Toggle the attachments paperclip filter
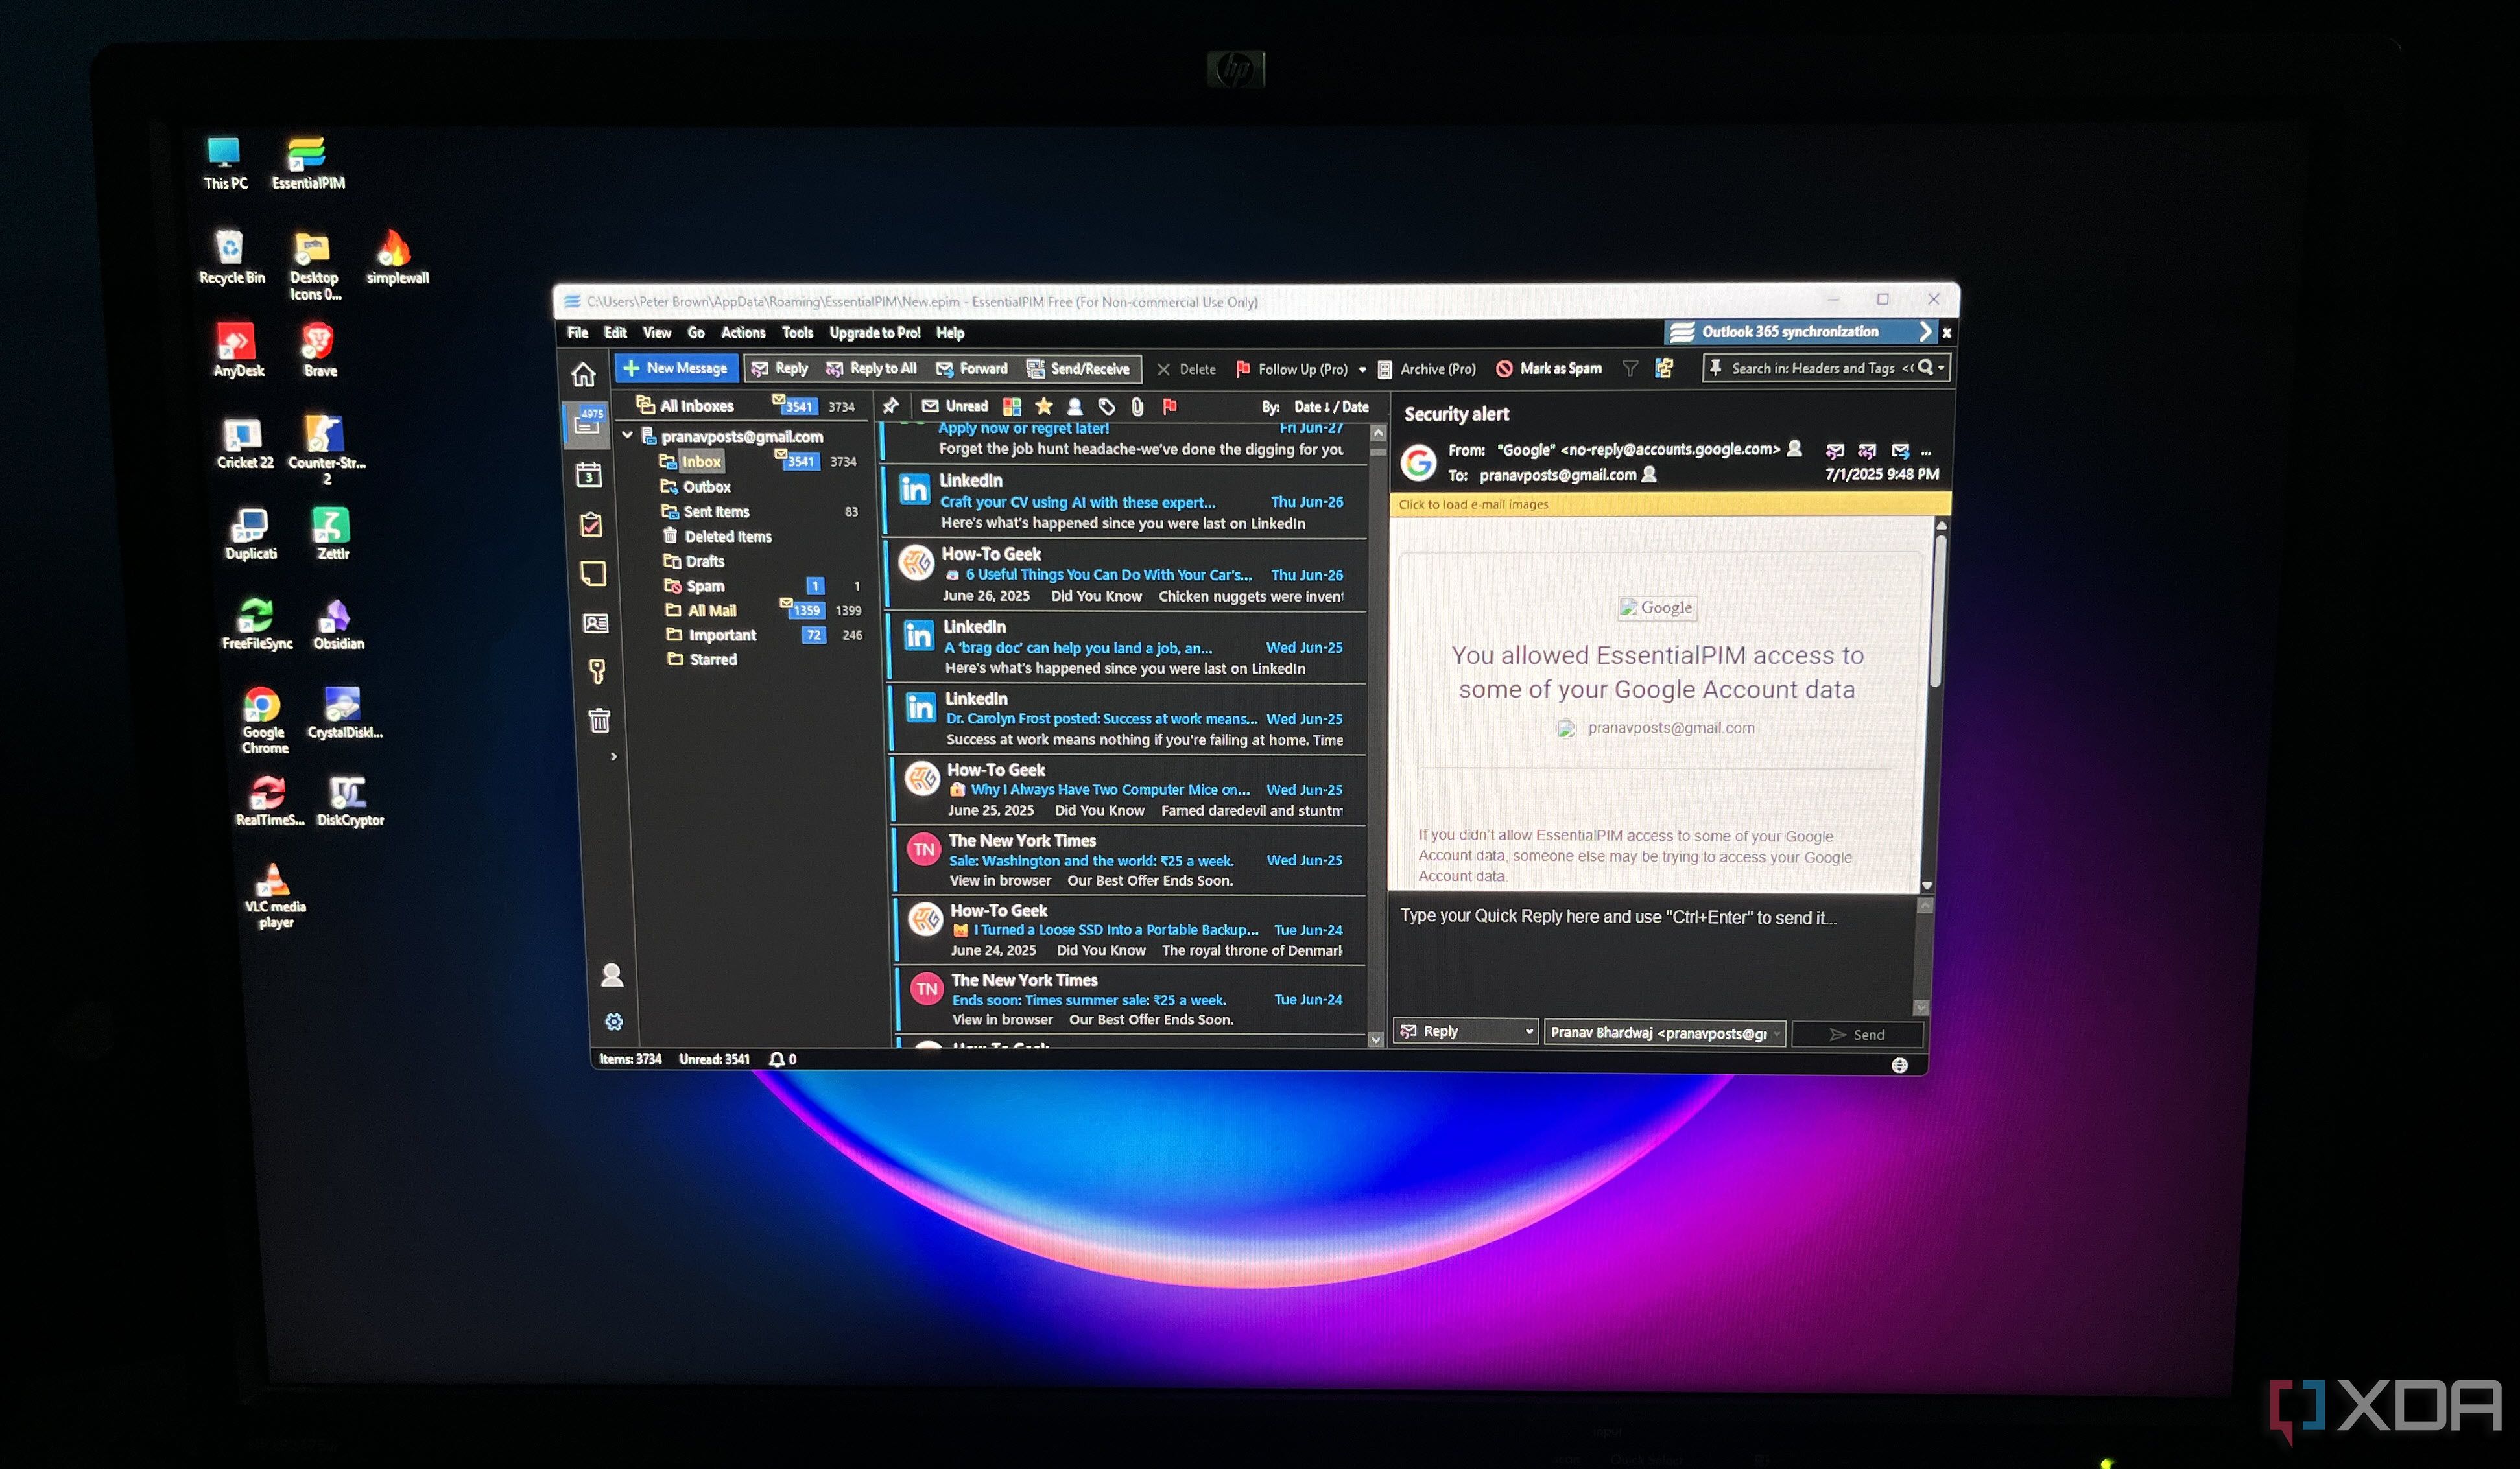The image size is (2520, 1469). [1137, 406]
